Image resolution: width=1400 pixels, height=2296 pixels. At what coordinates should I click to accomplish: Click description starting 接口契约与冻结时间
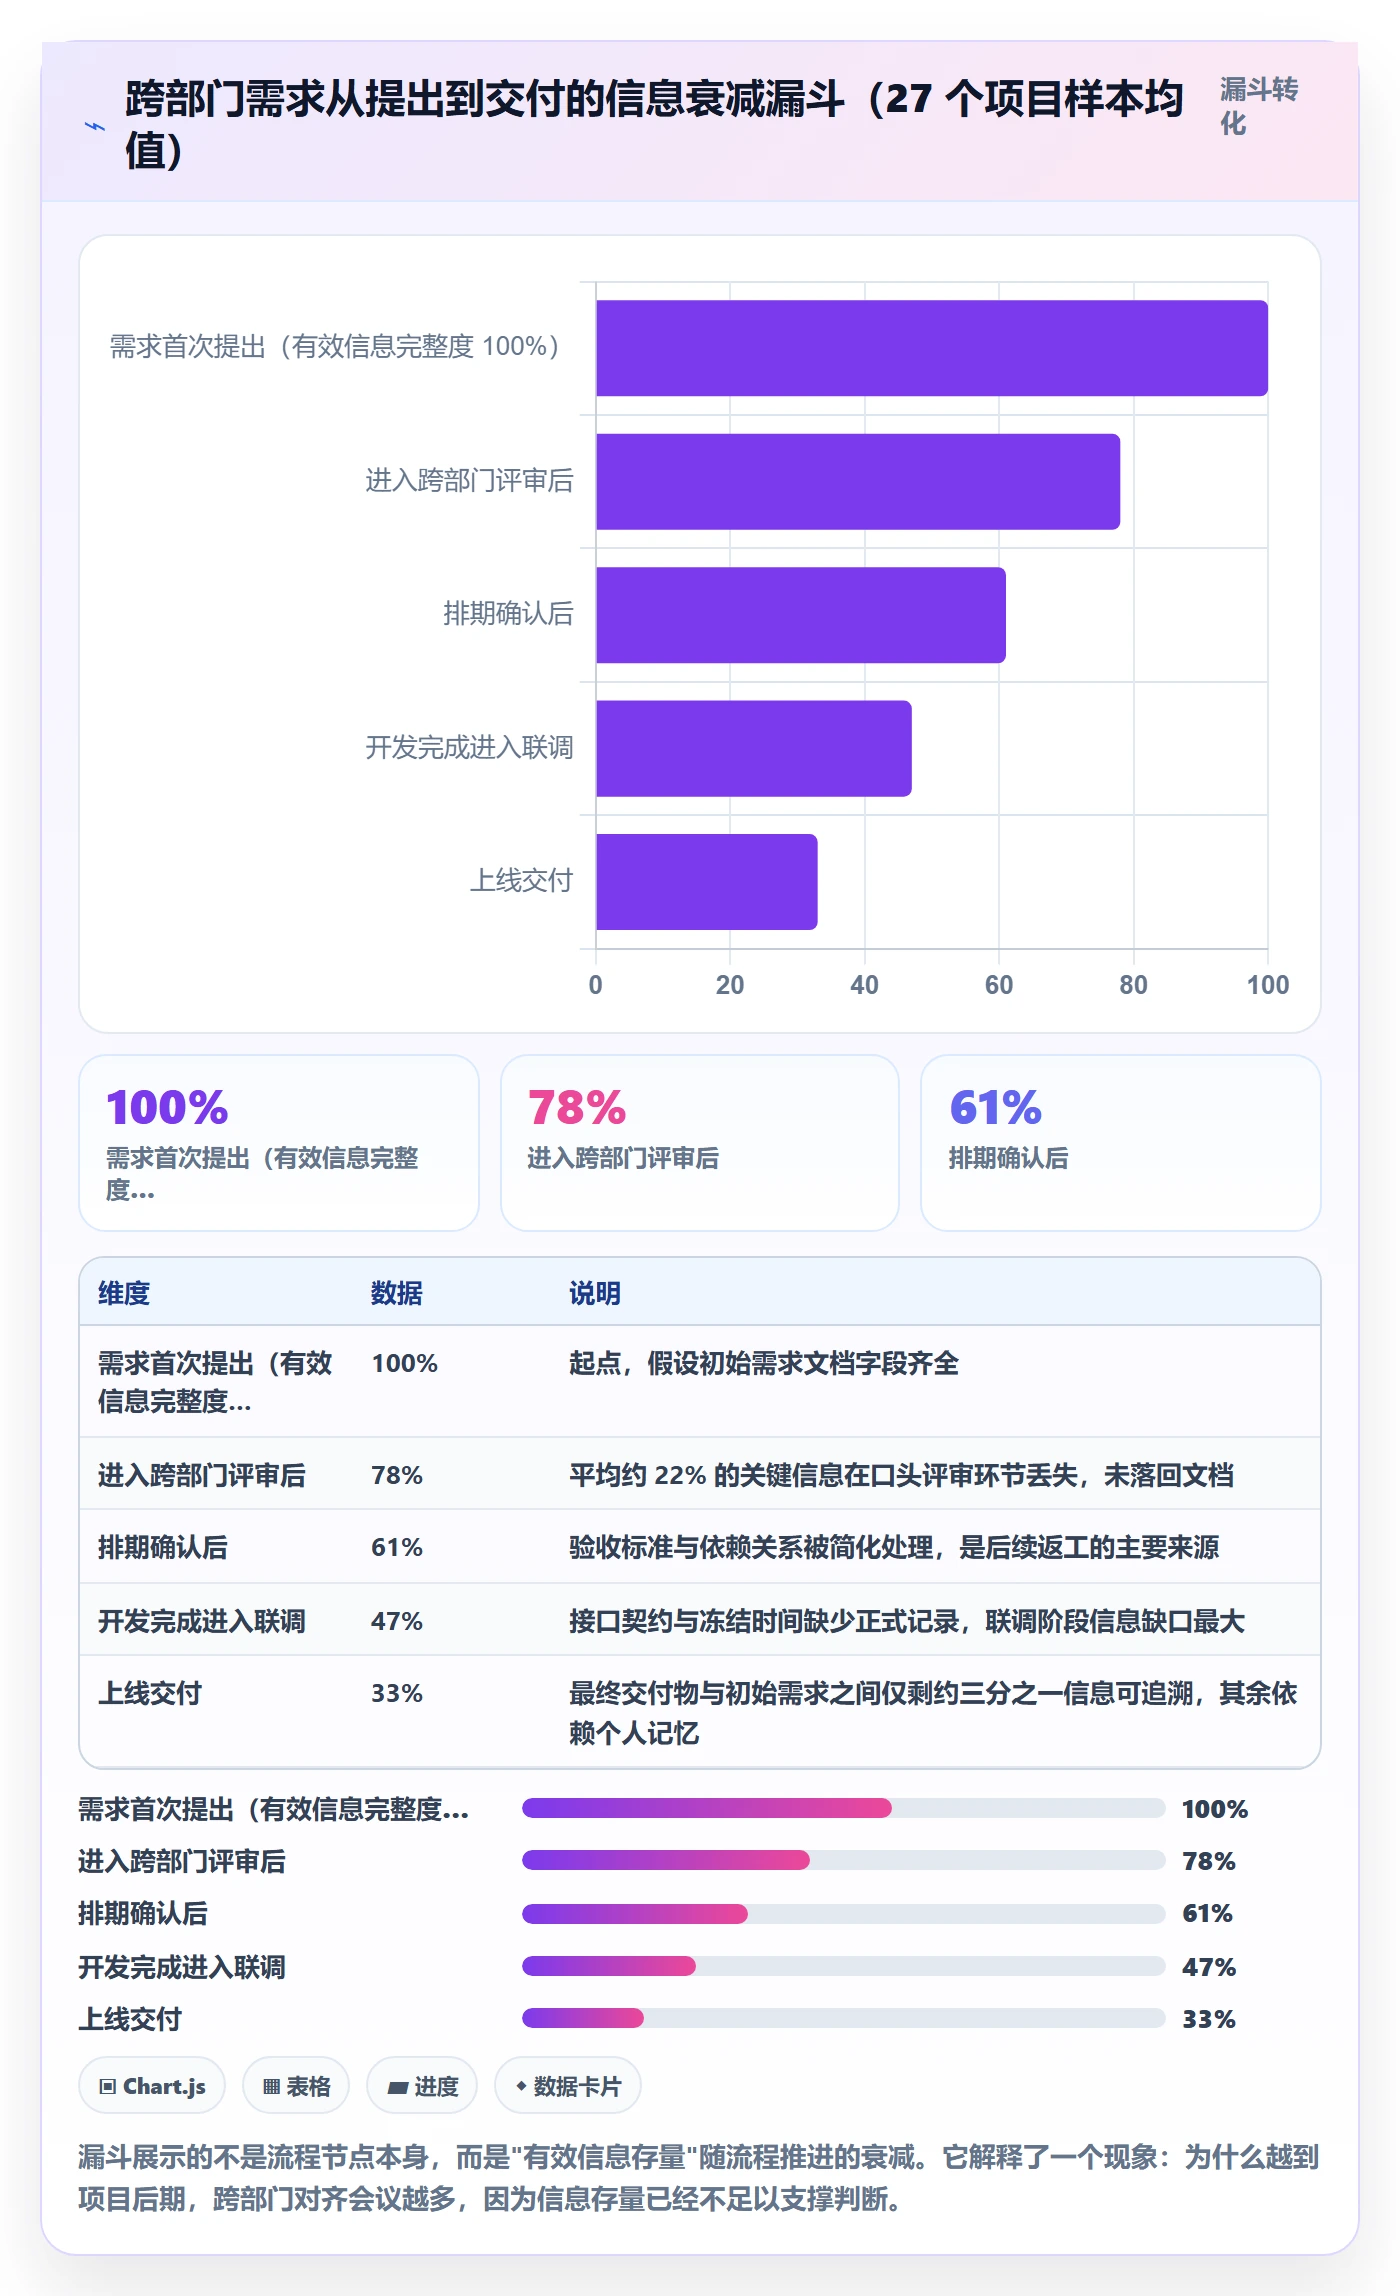(907, 1621)
